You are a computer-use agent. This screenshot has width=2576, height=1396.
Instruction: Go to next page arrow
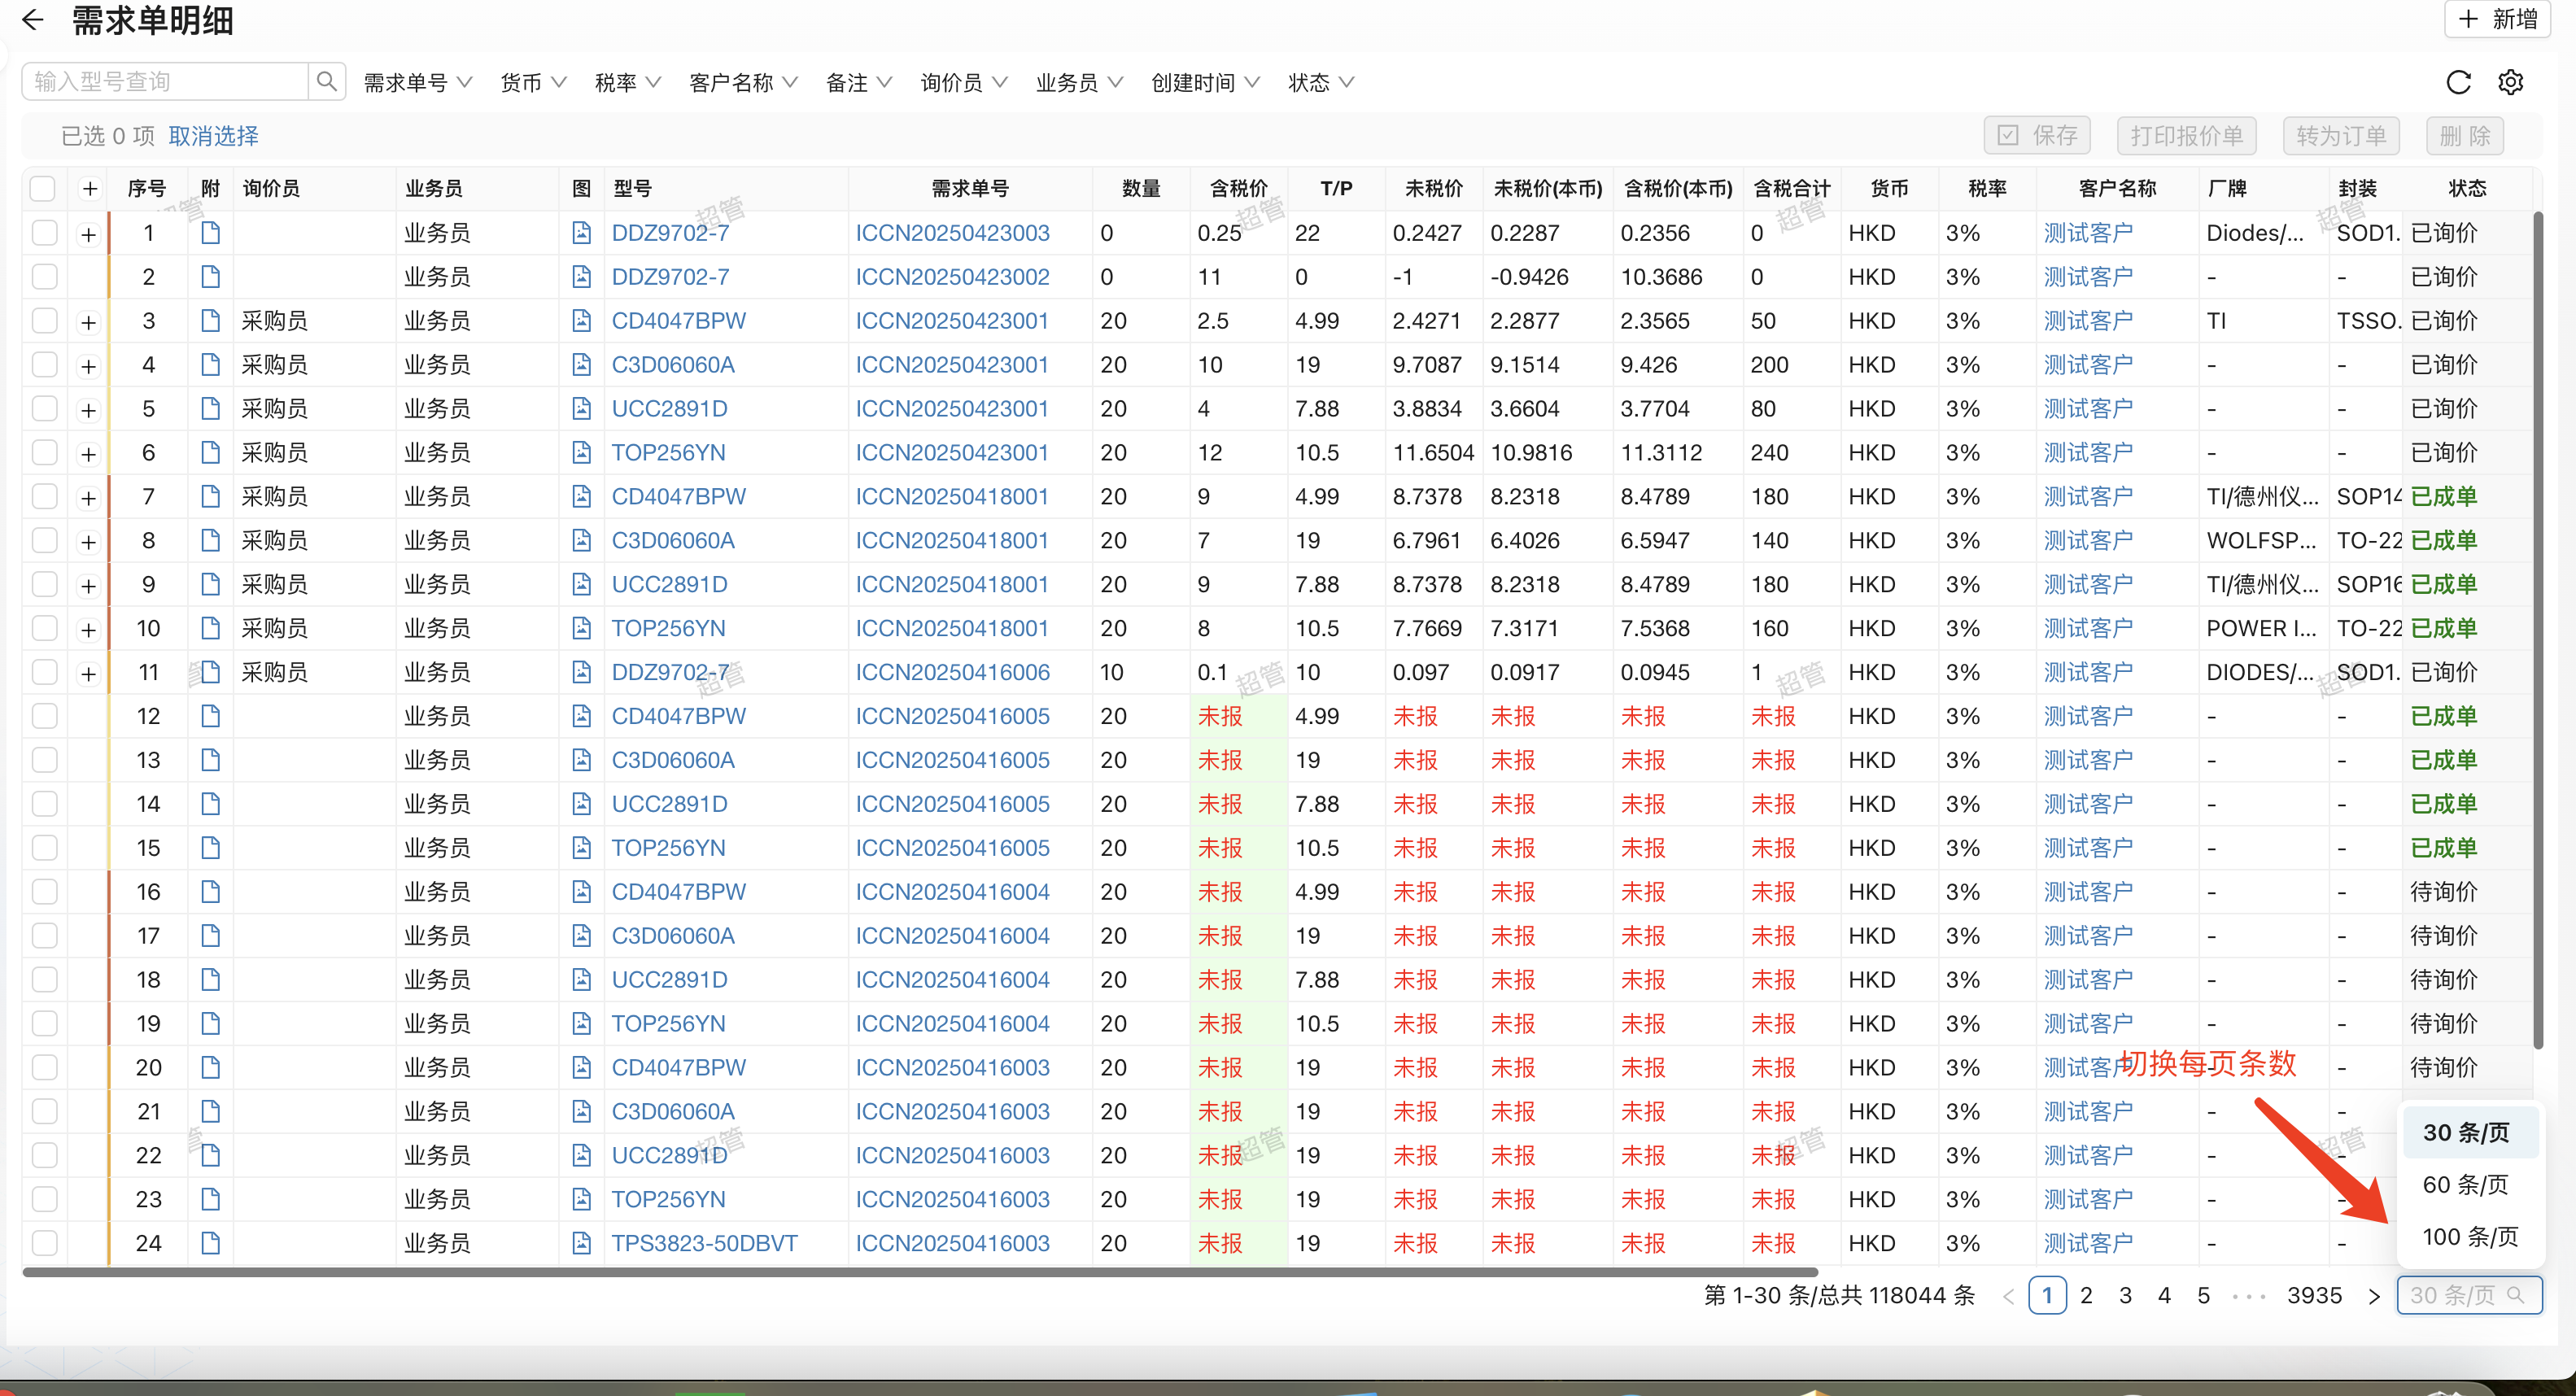point(2374,1296)
